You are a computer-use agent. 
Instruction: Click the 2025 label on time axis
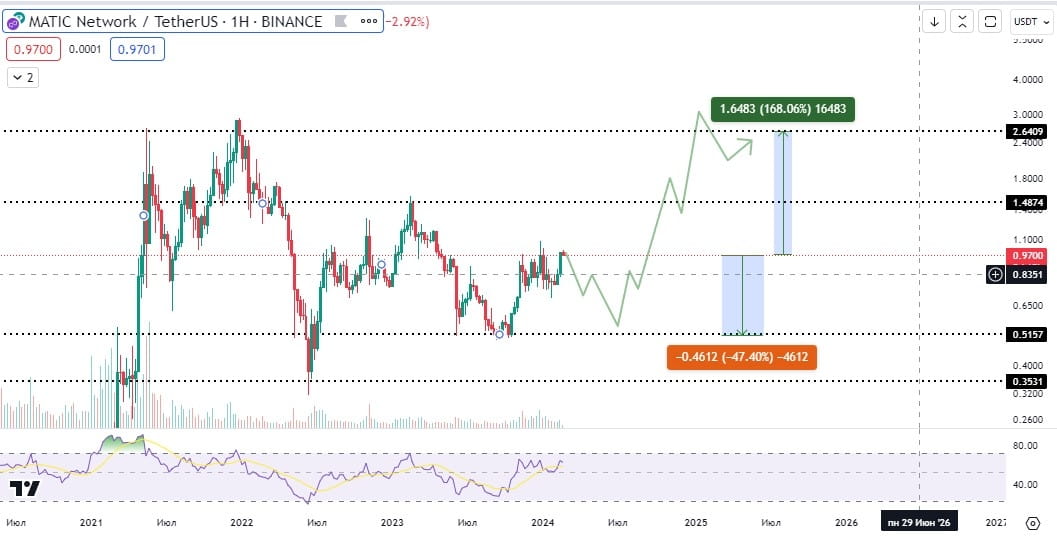tap(696, 523)
